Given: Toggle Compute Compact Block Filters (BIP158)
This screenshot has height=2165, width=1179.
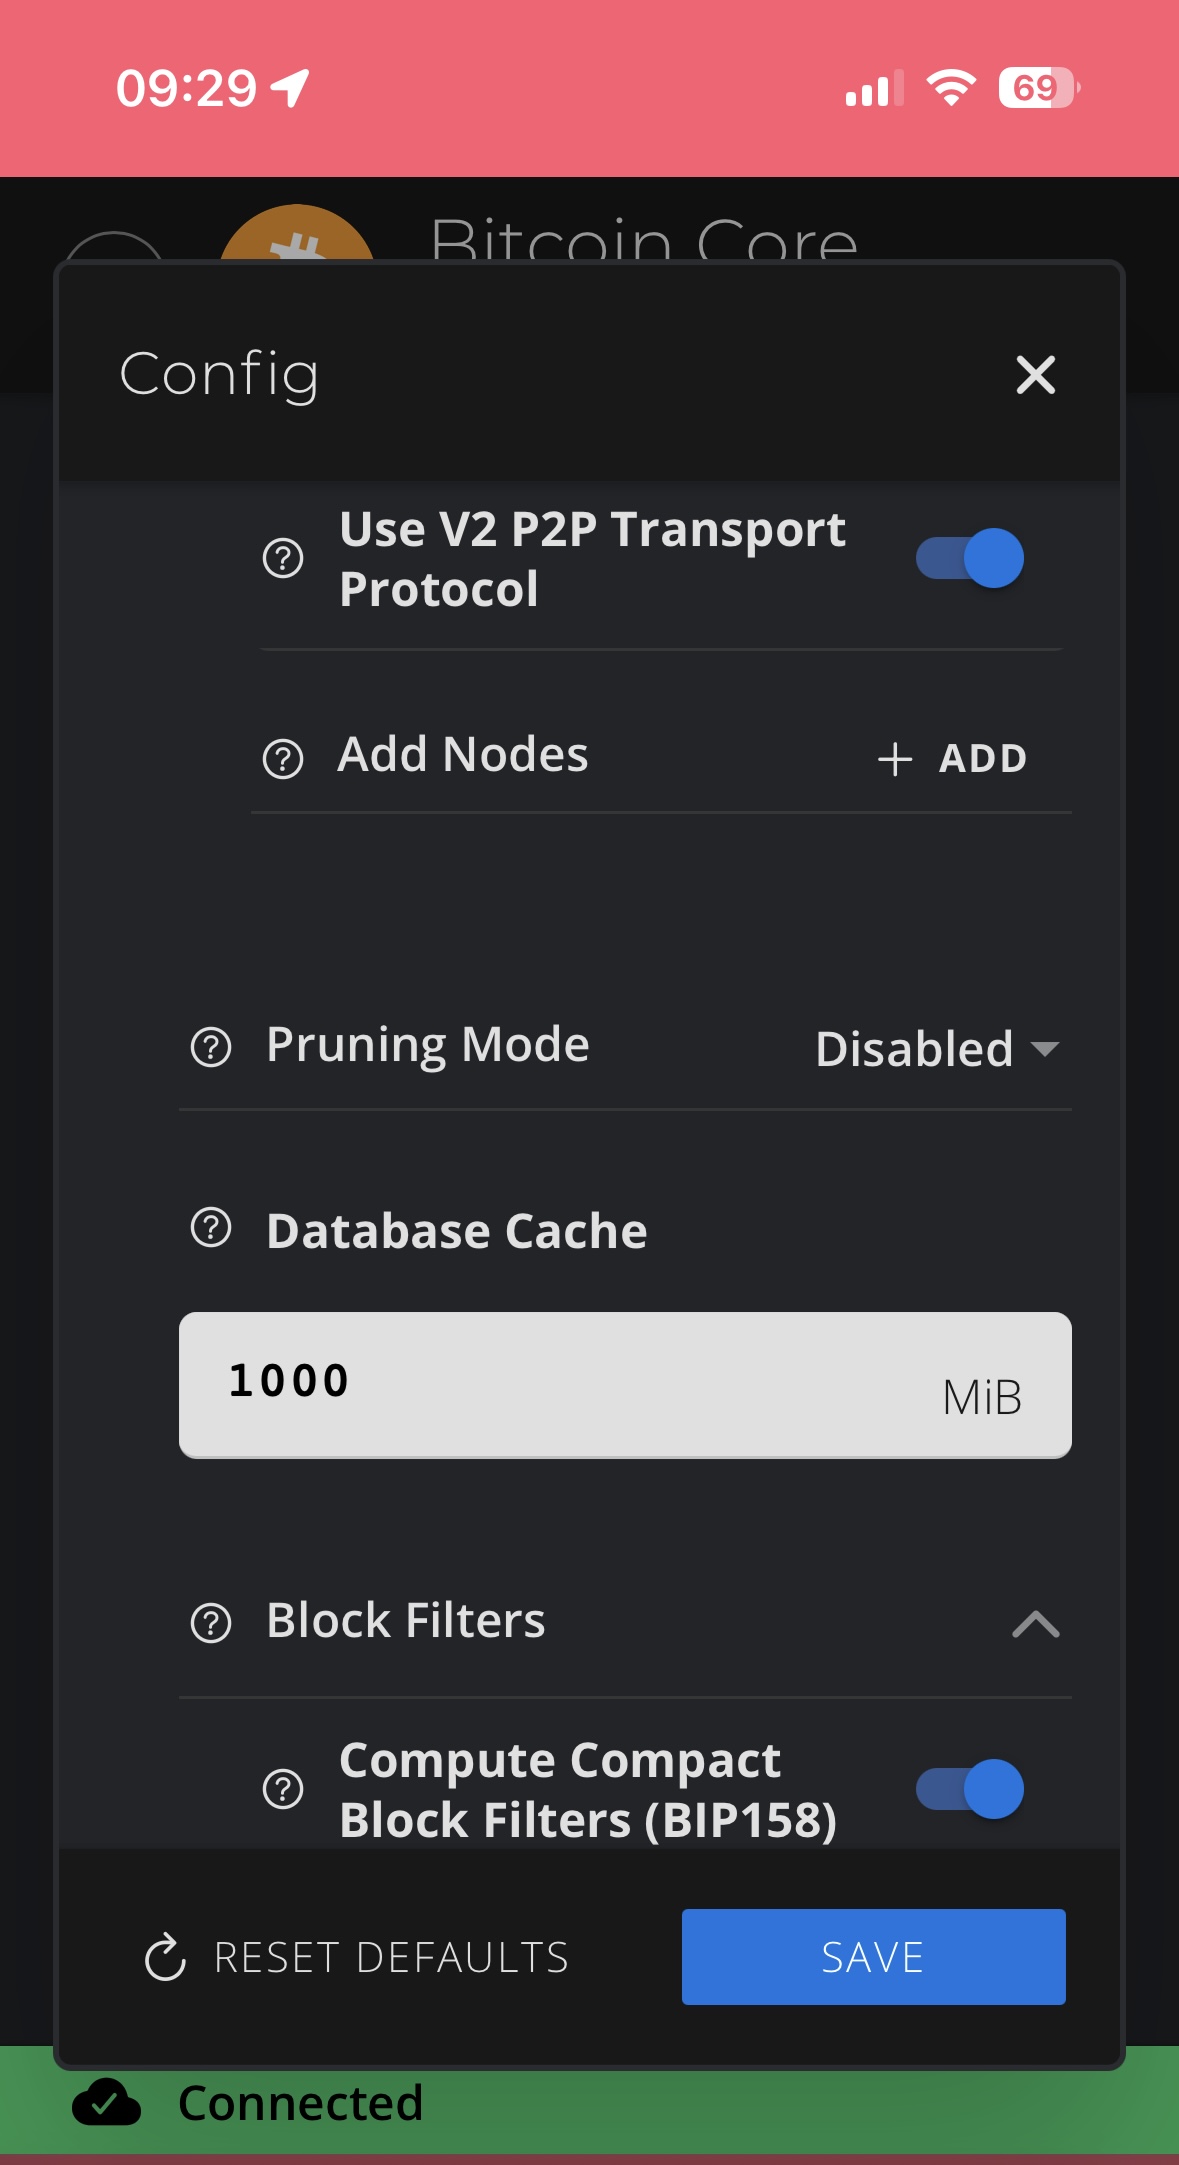Looking at the screenshot, I should point(970,1789).
